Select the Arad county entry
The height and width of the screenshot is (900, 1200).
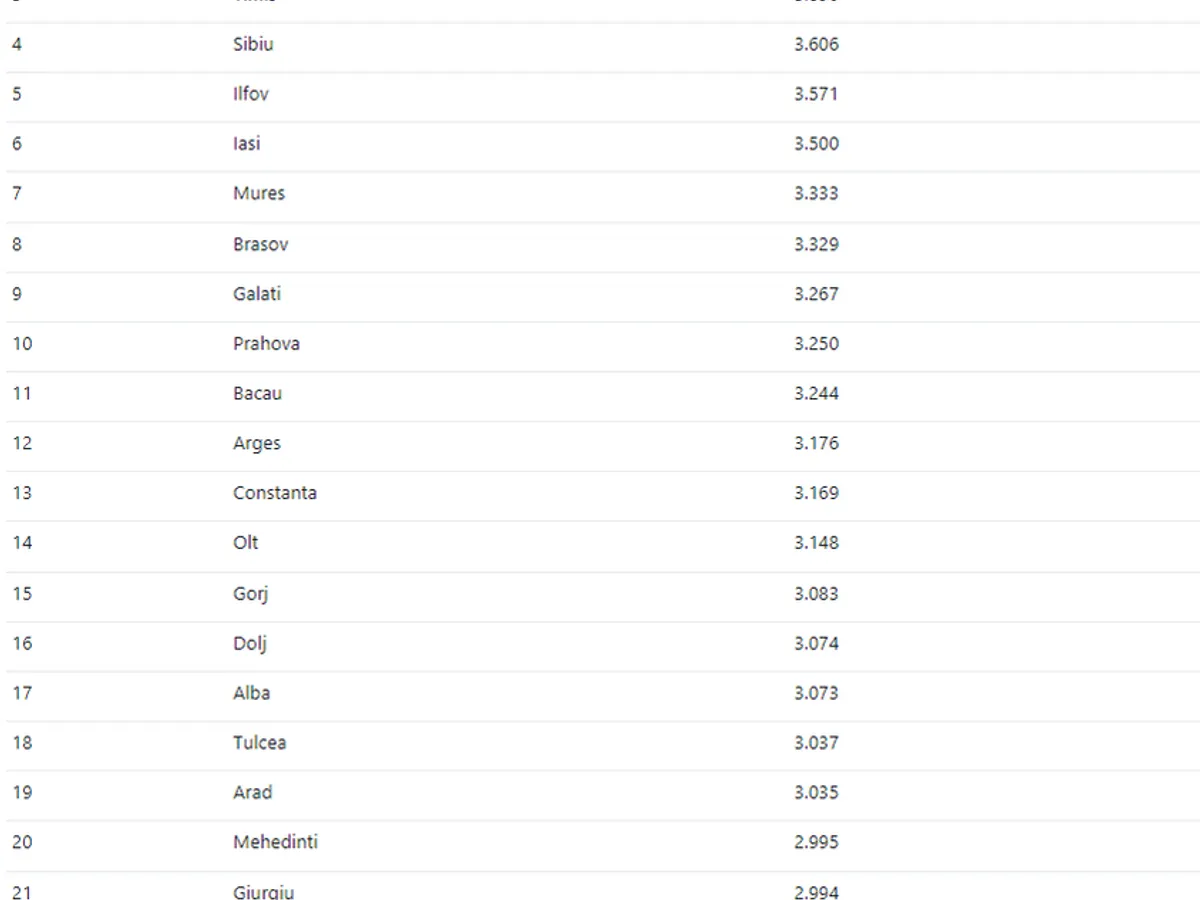pos(253,792)
